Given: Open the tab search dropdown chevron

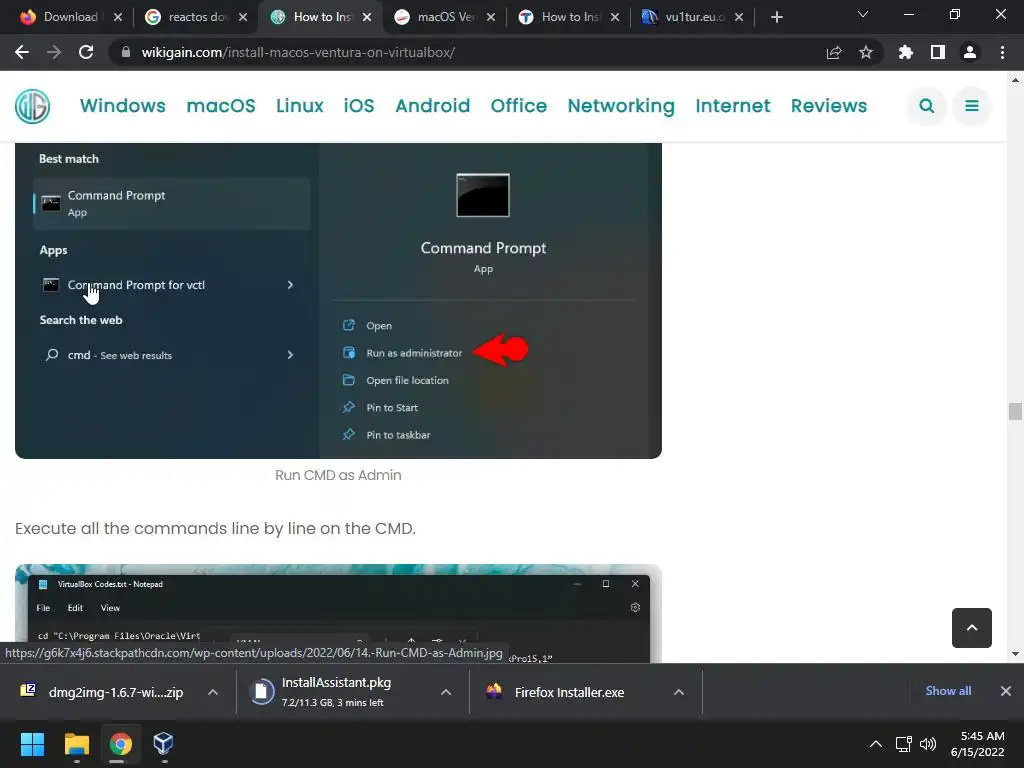Looking at the screenshot, I should 863,14.
